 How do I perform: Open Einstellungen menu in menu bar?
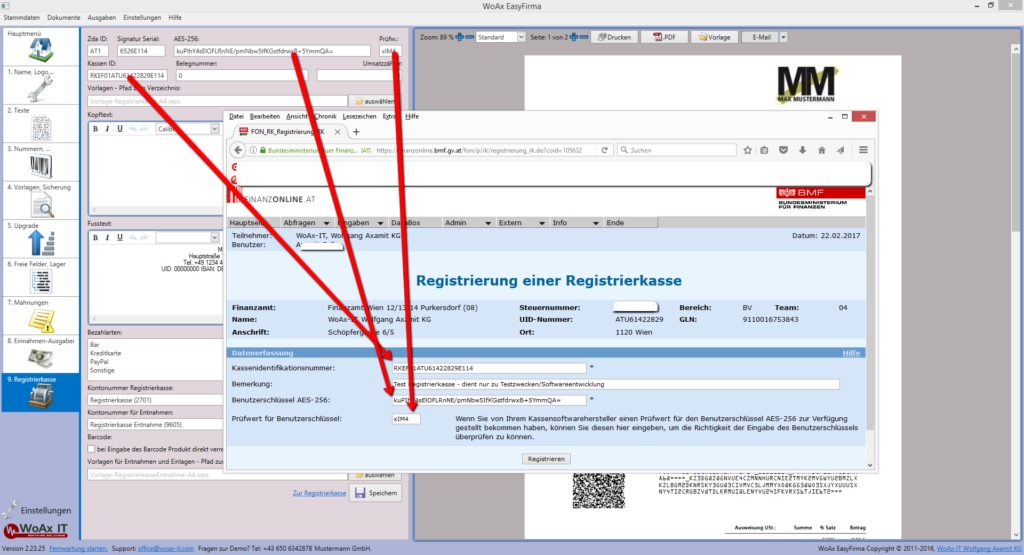tap(142, 18)
